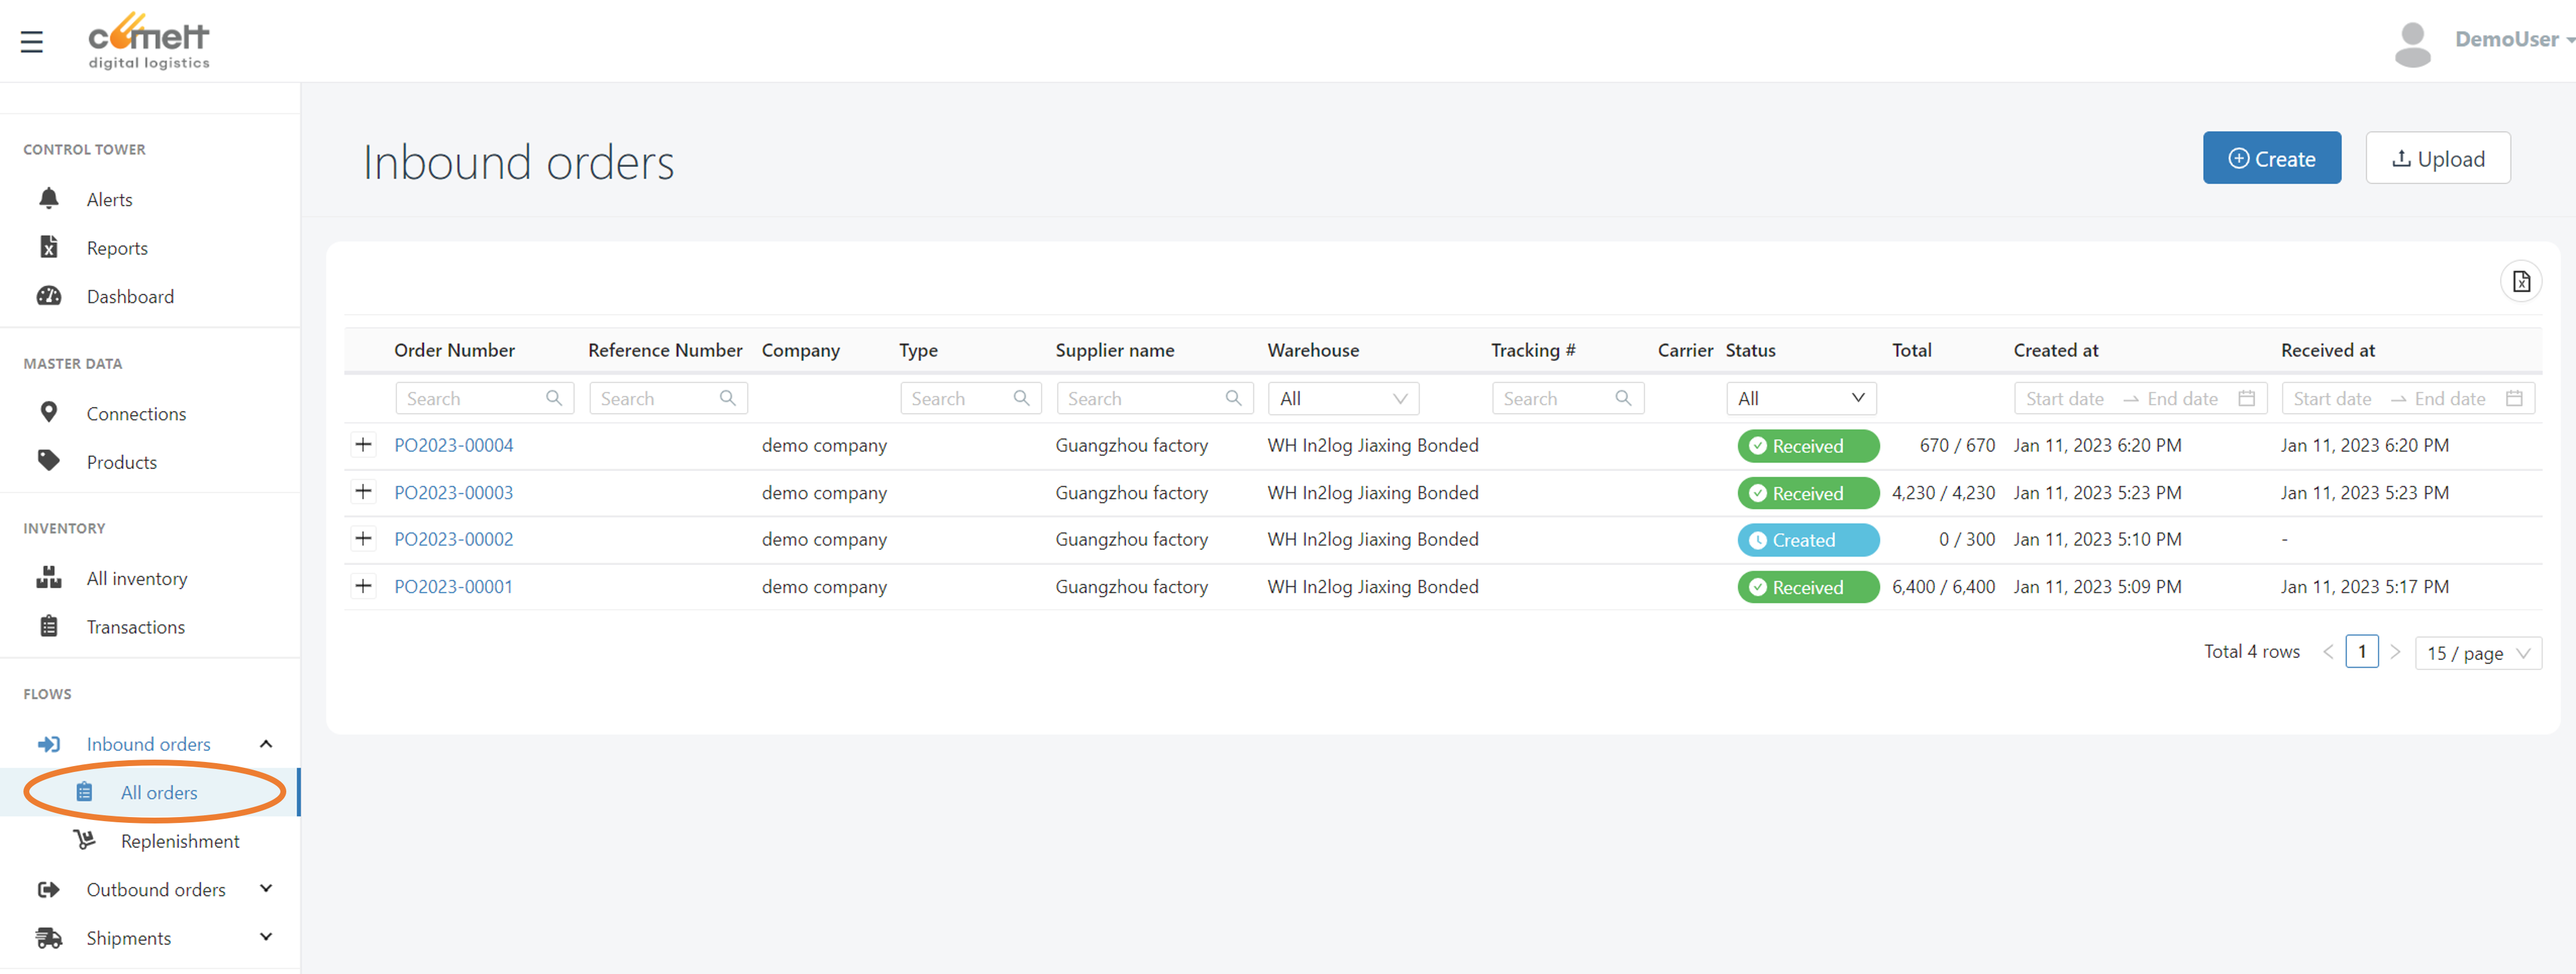Open the hamburger menu icon
The height and width of the screenshot is (974, 2576).
click(31, 42)
